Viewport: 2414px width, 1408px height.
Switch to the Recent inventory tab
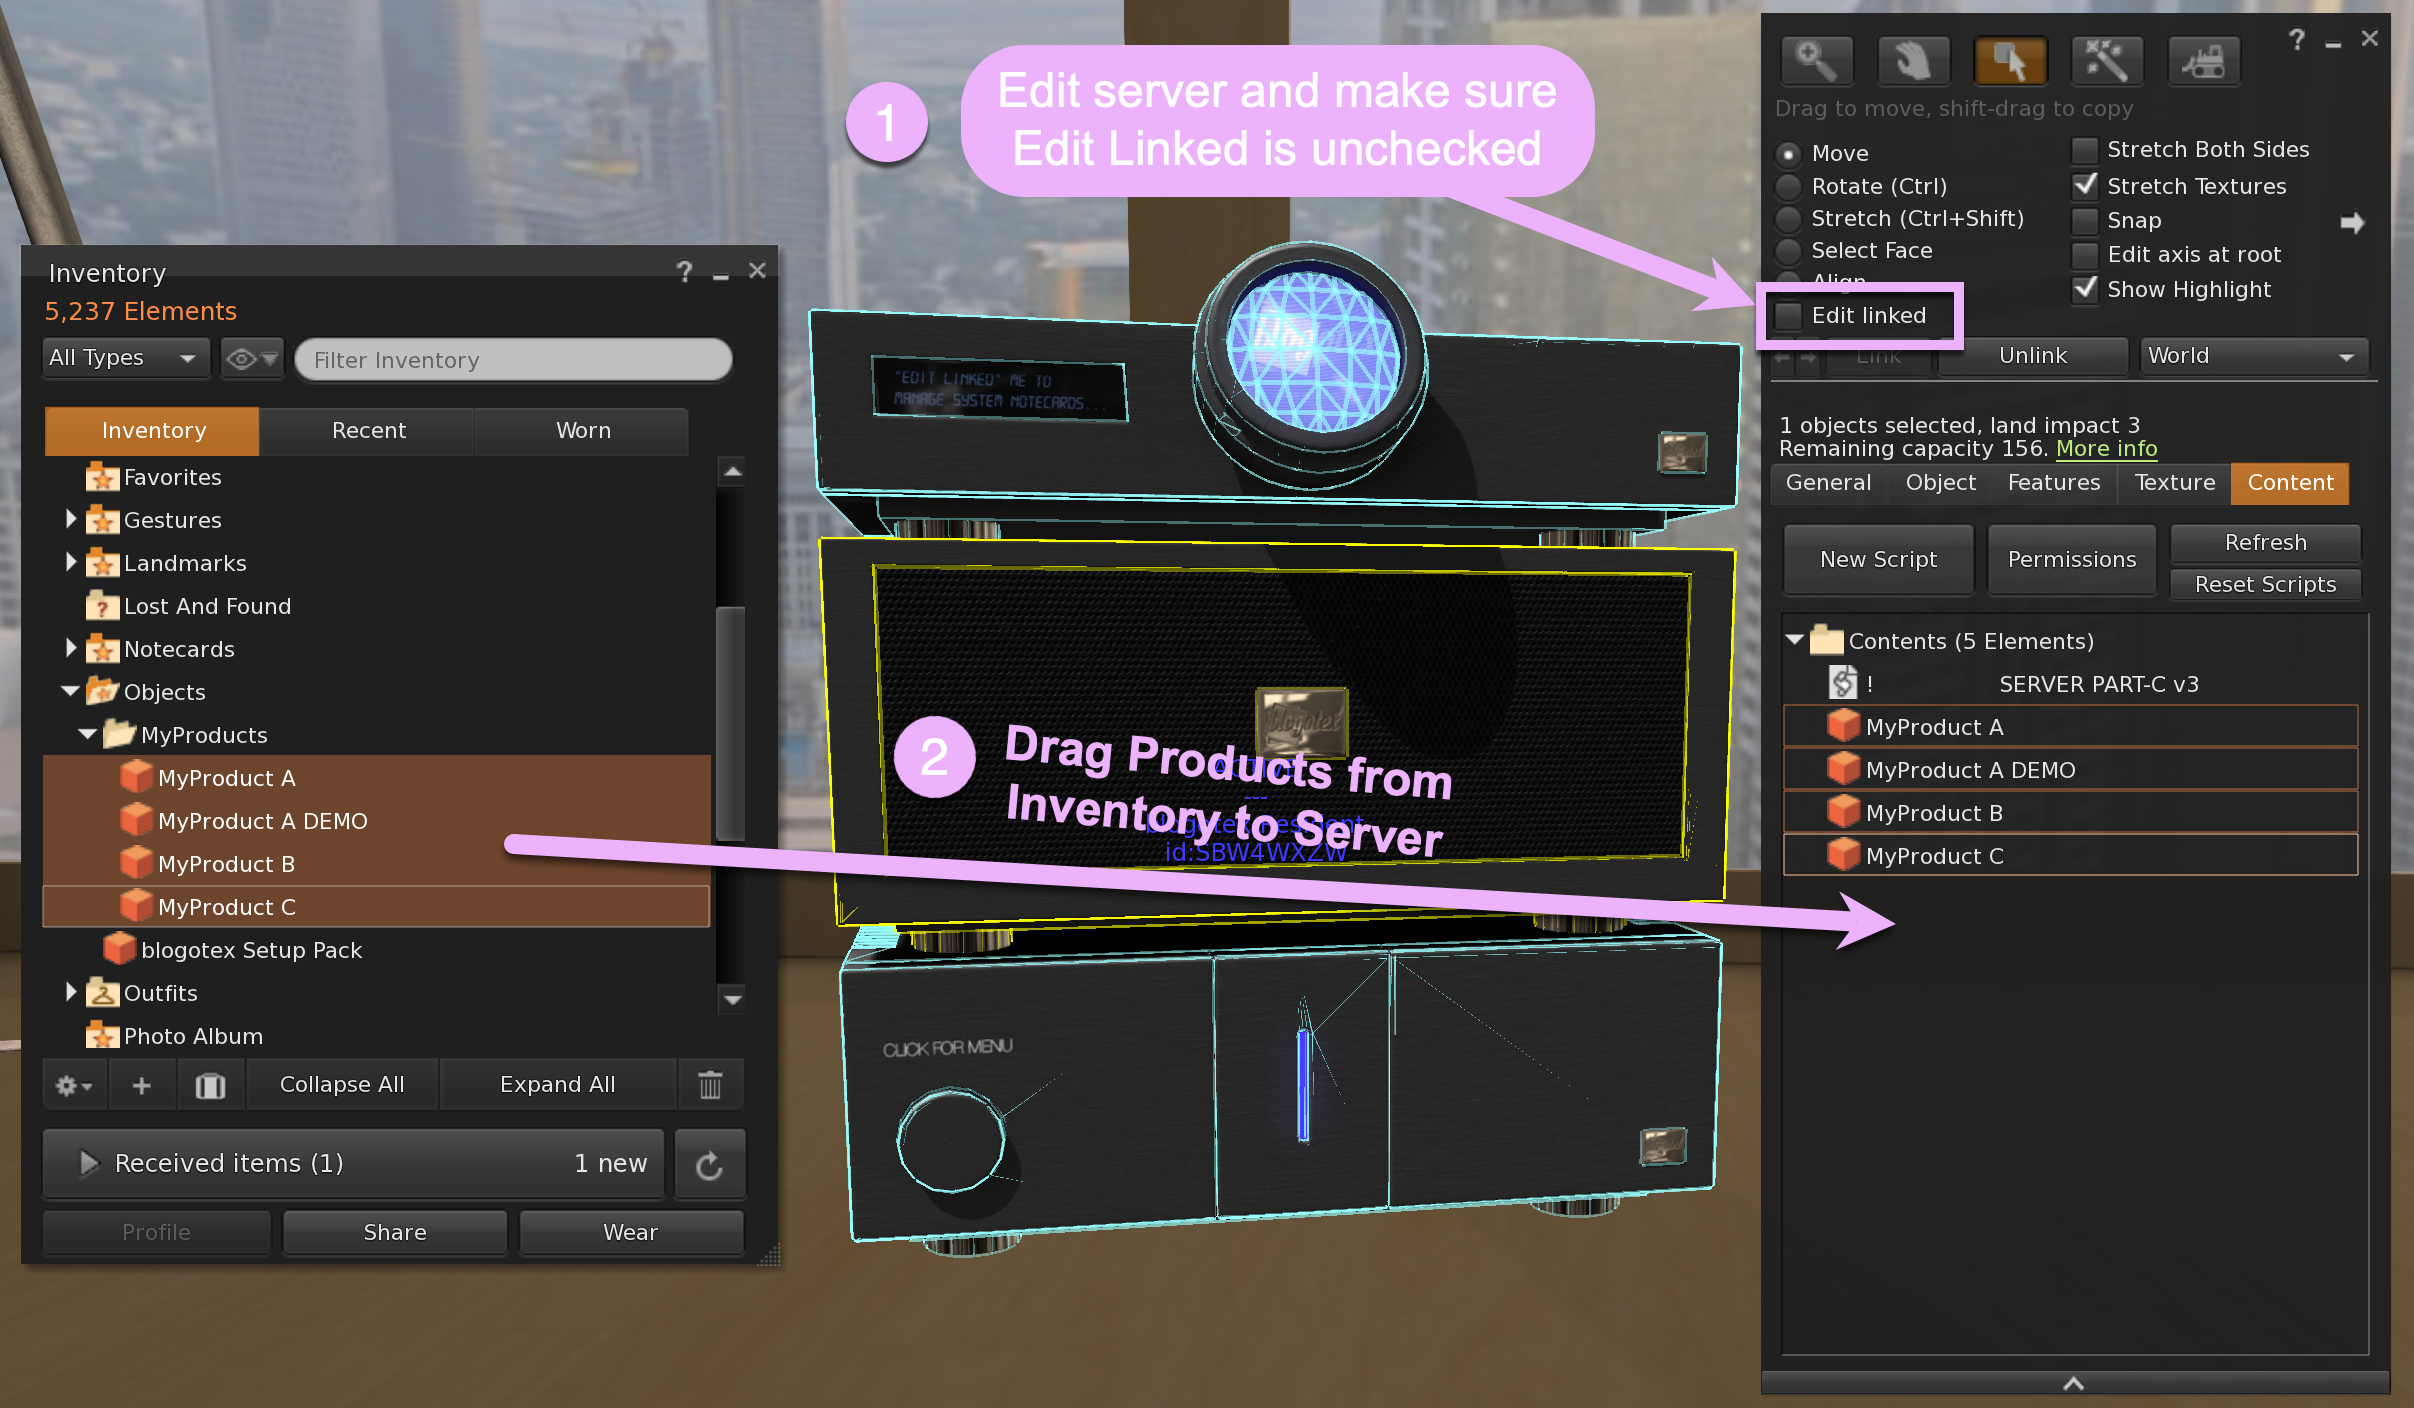pos(368,431)
